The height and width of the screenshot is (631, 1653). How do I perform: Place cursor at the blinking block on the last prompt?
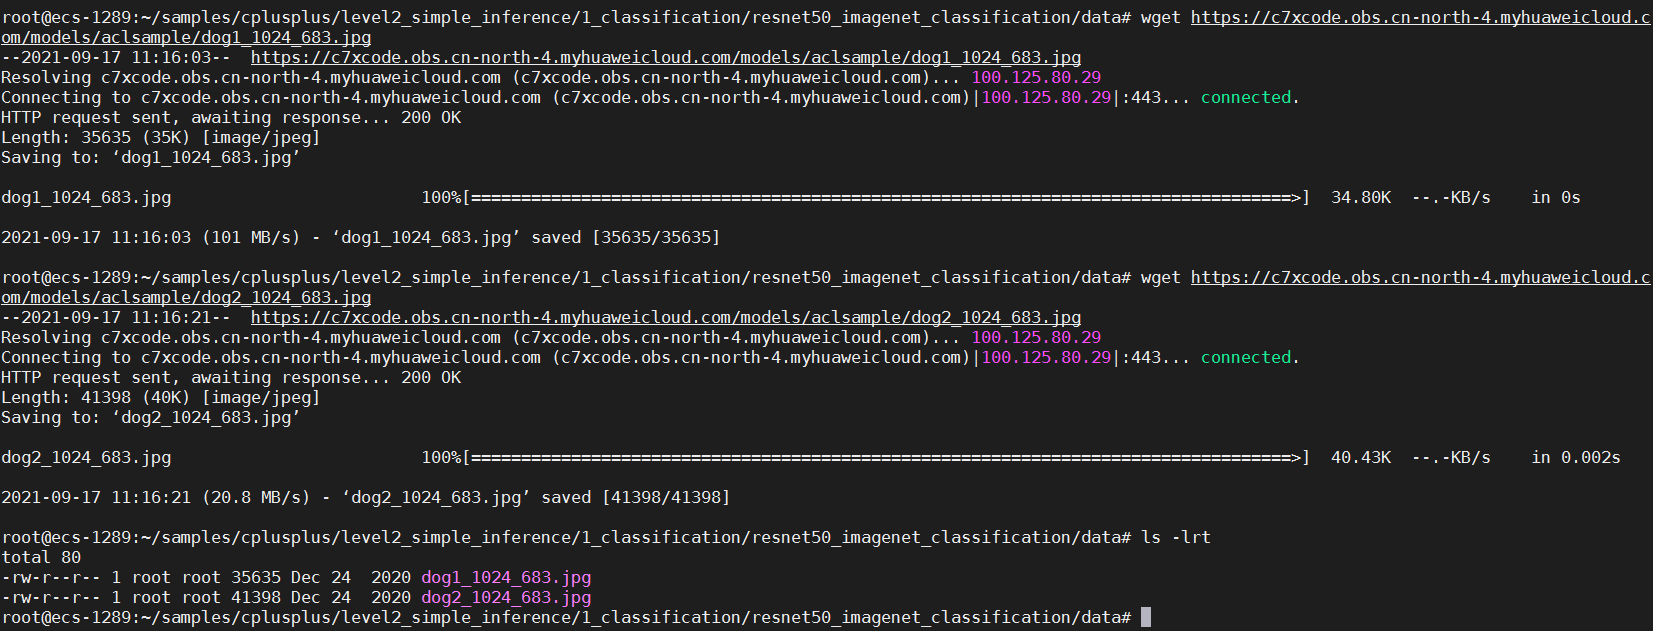pos(1146,618)
